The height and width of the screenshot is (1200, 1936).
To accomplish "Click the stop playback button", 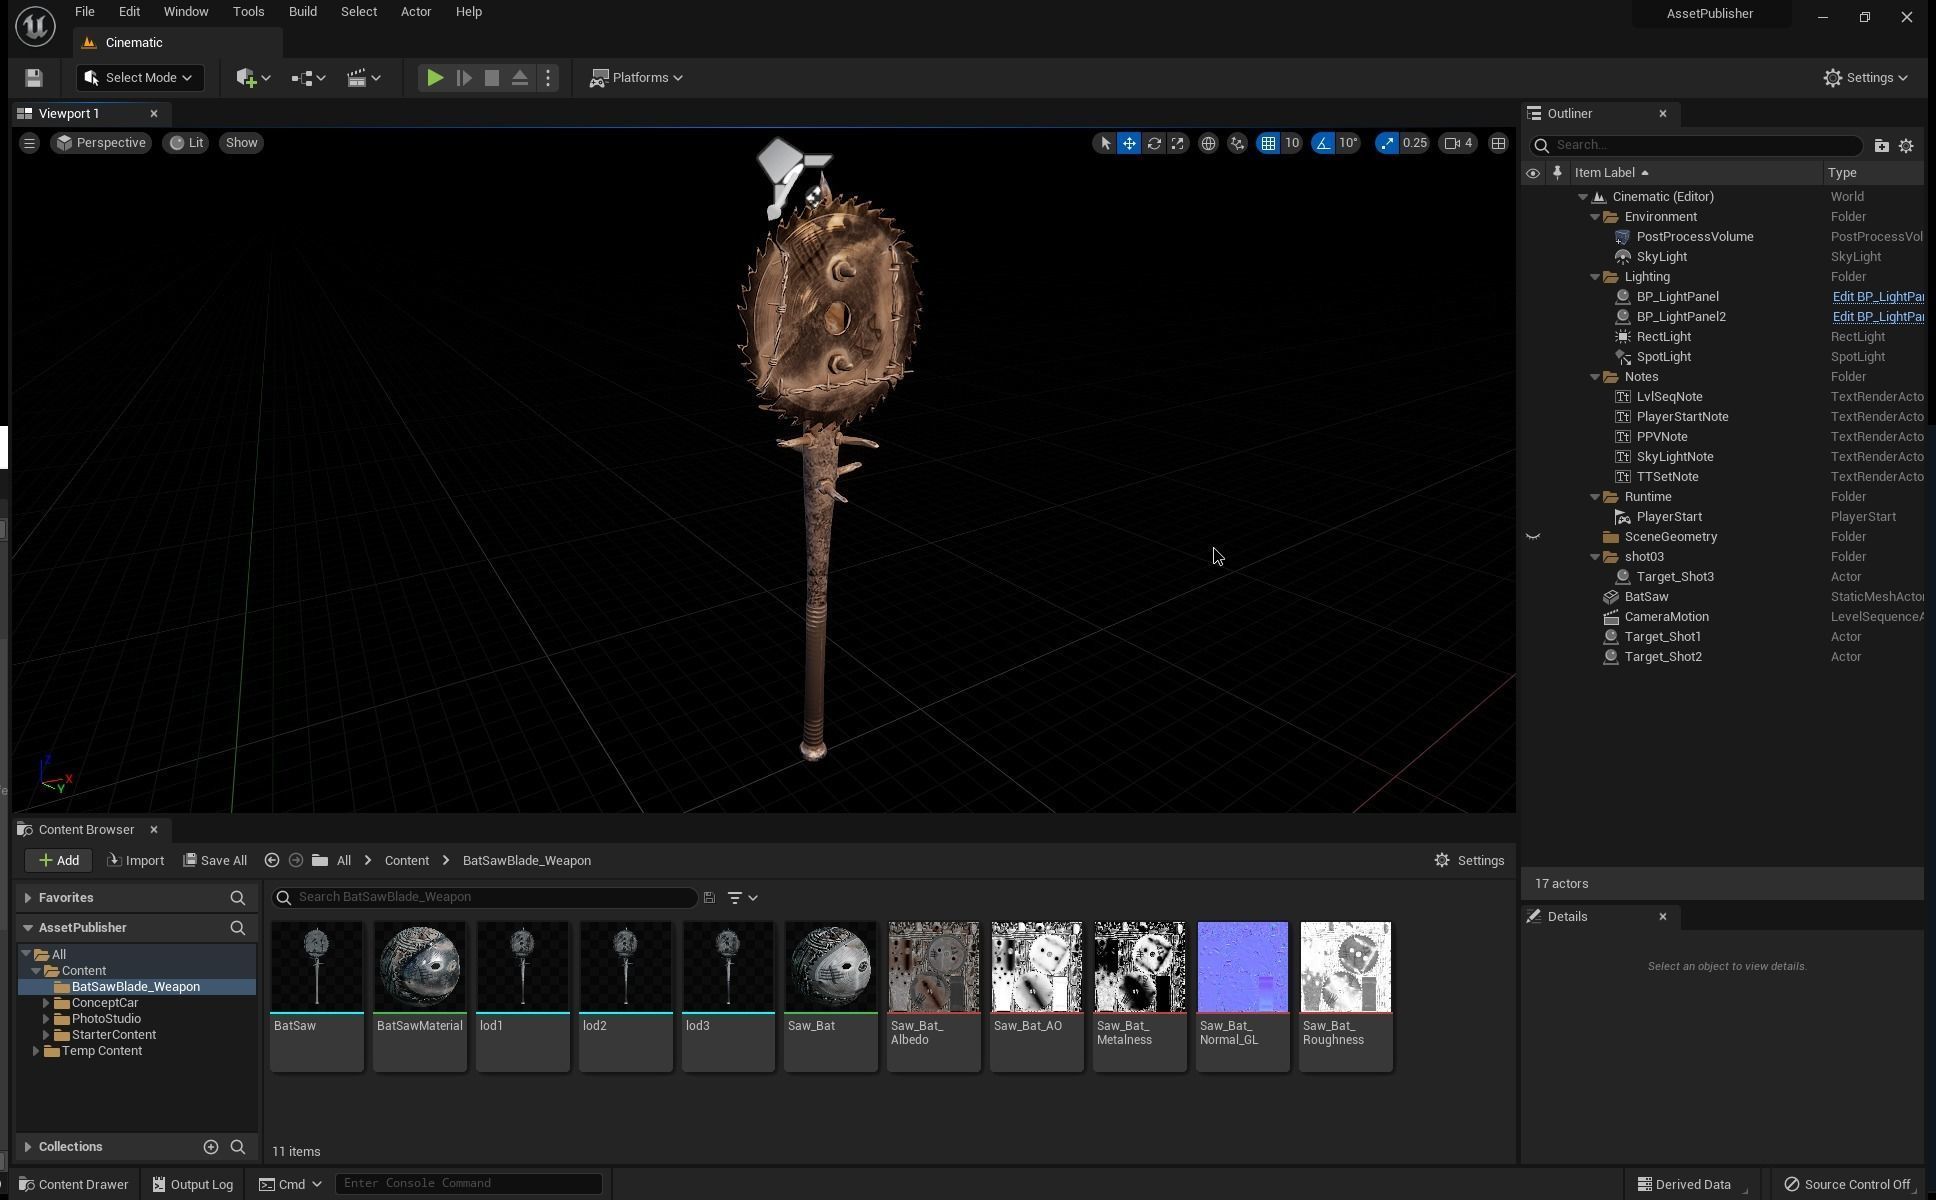I will point(492,78).
